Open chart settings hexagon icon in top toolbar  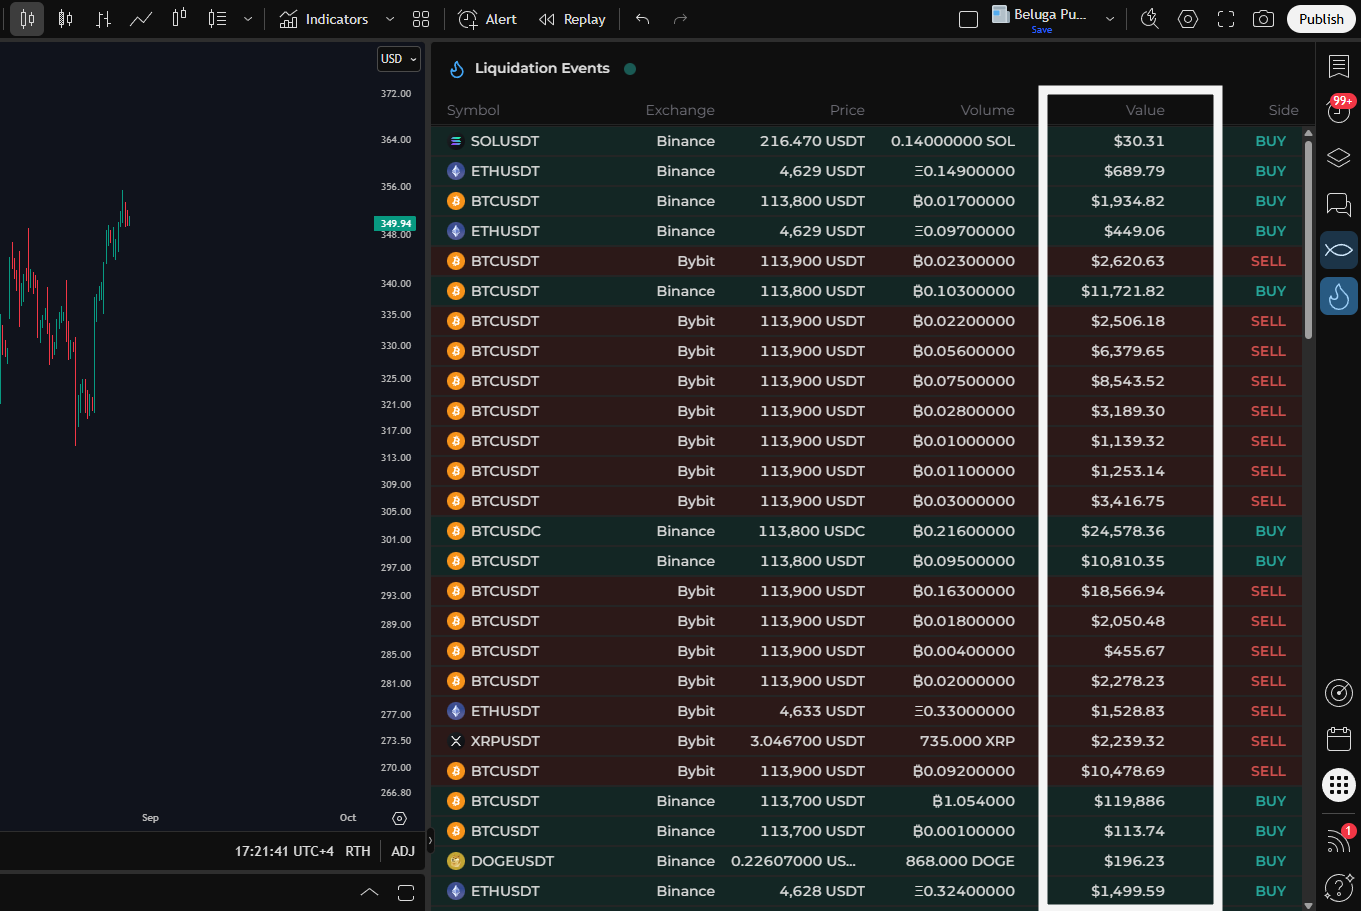1188,19
